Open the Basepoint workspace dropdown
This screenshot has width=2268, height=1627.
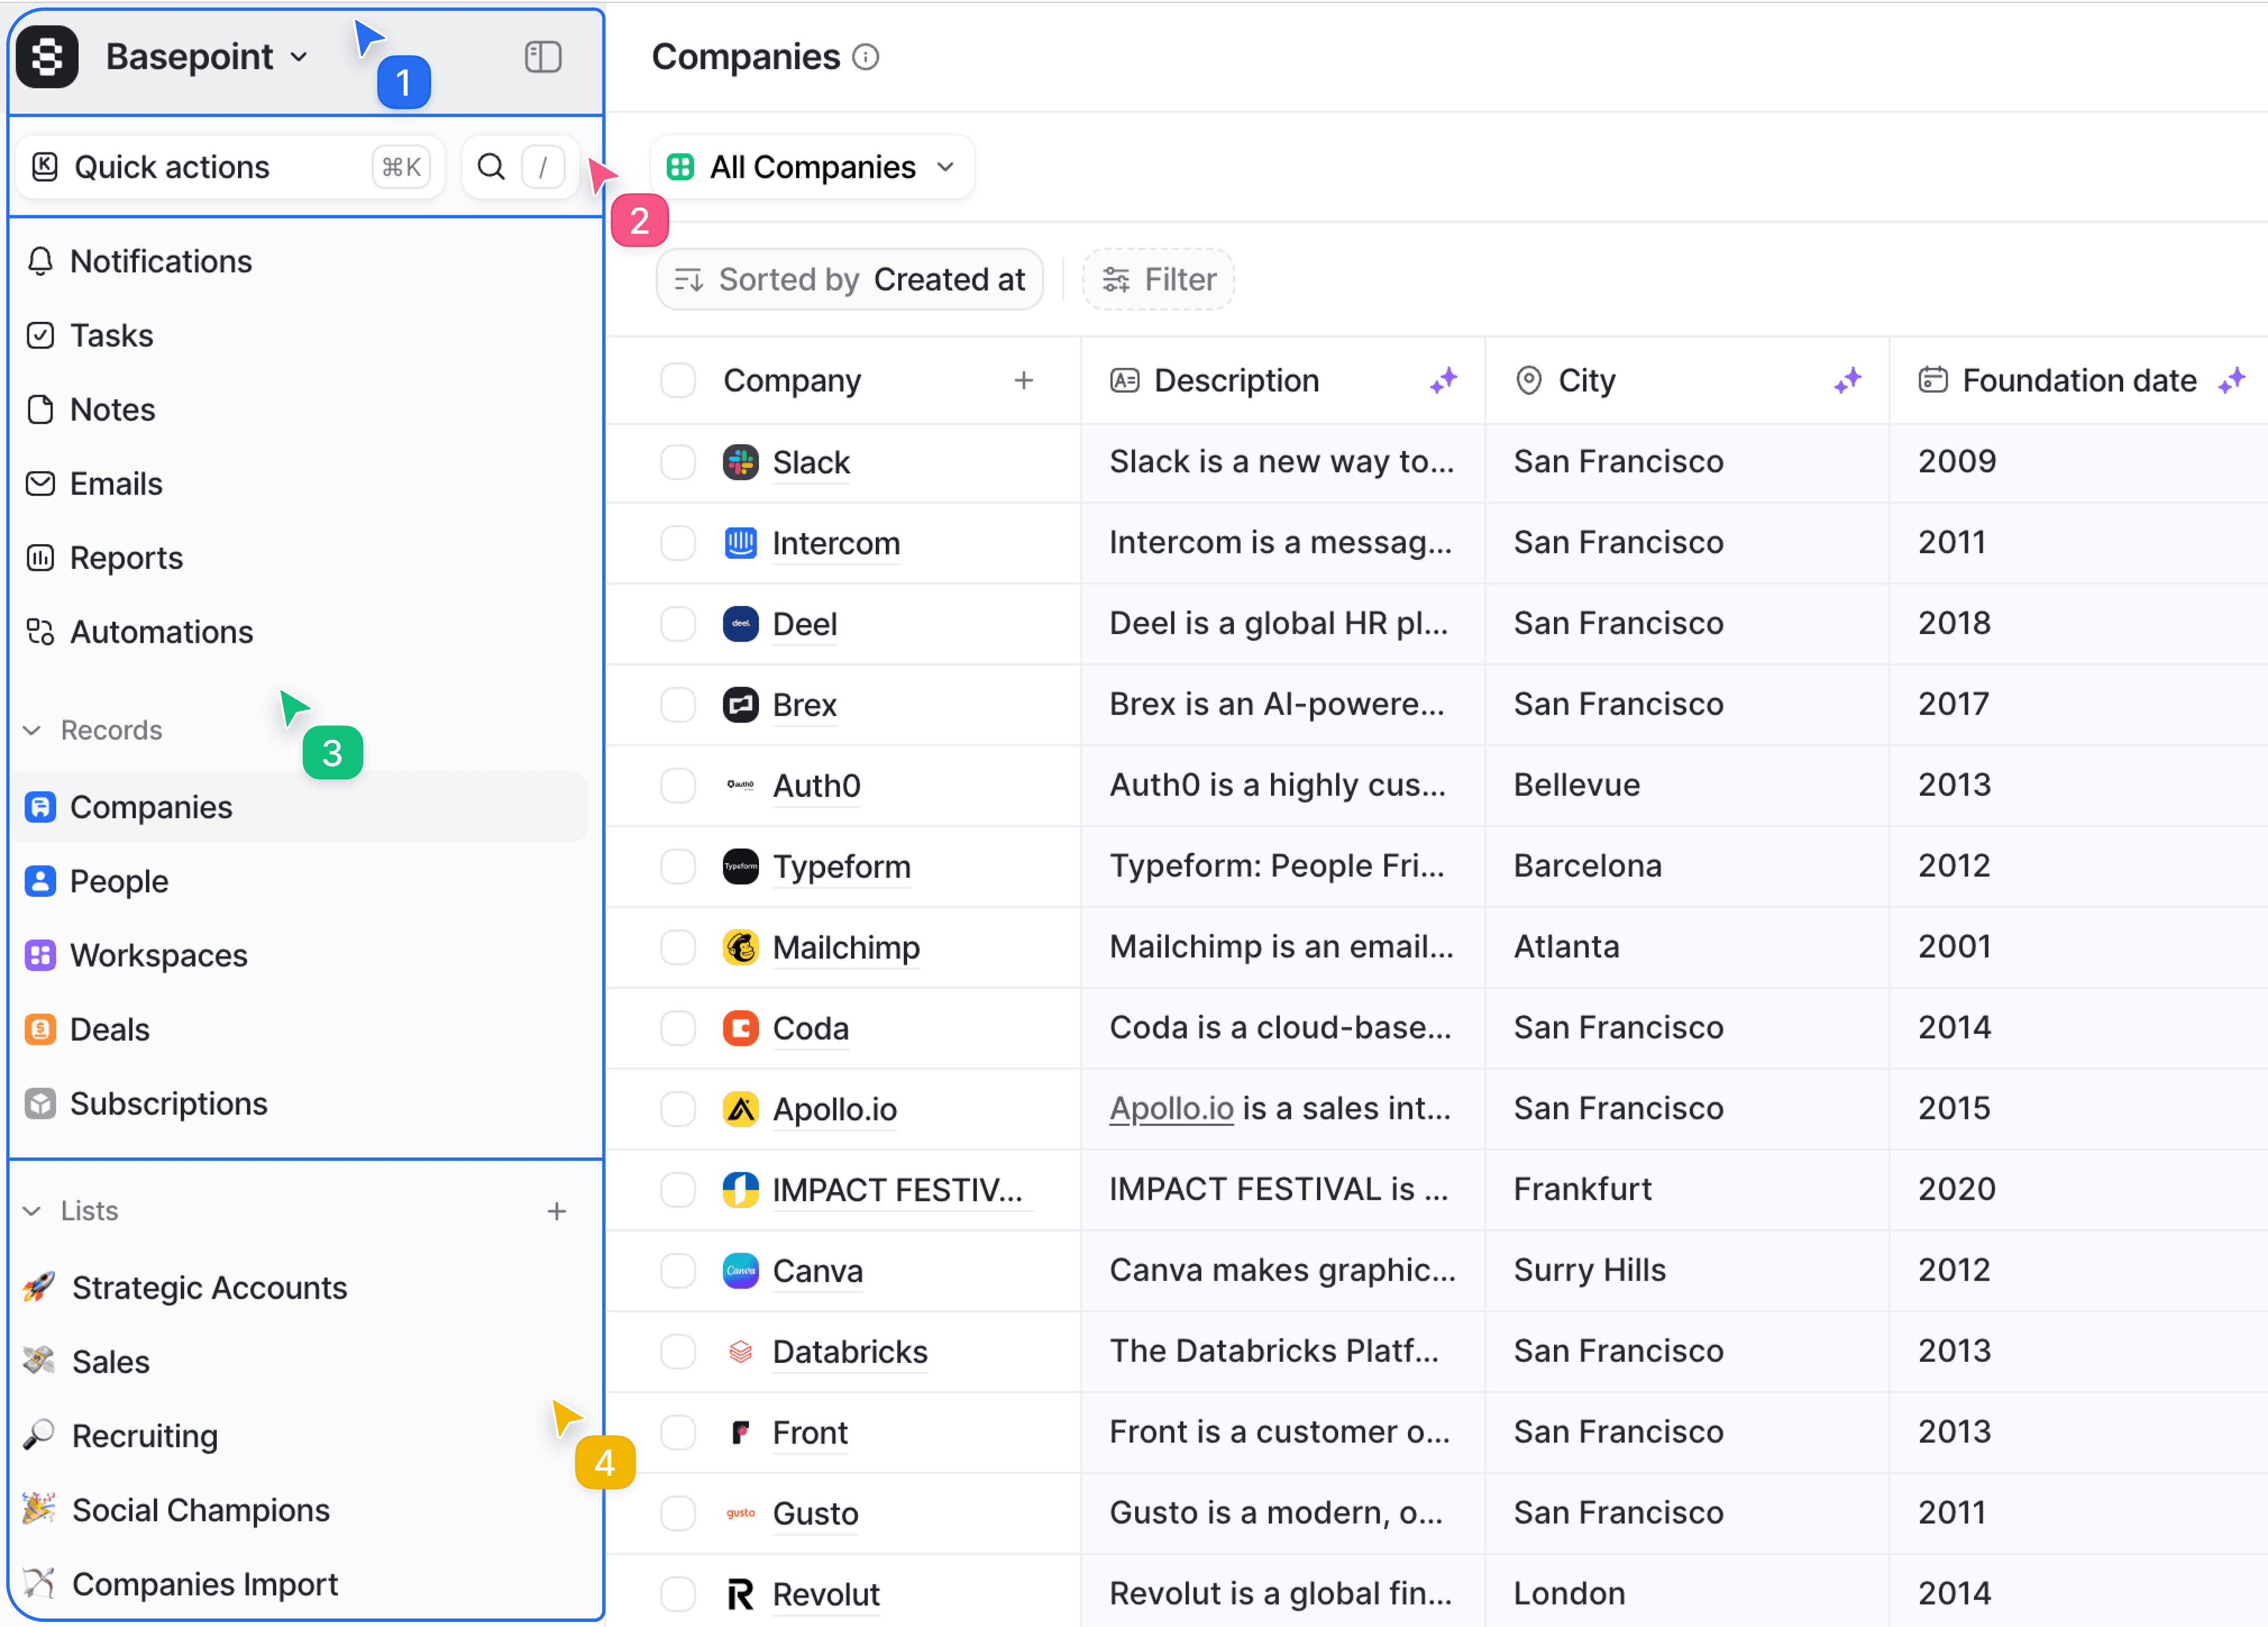[x=206, y=57]
